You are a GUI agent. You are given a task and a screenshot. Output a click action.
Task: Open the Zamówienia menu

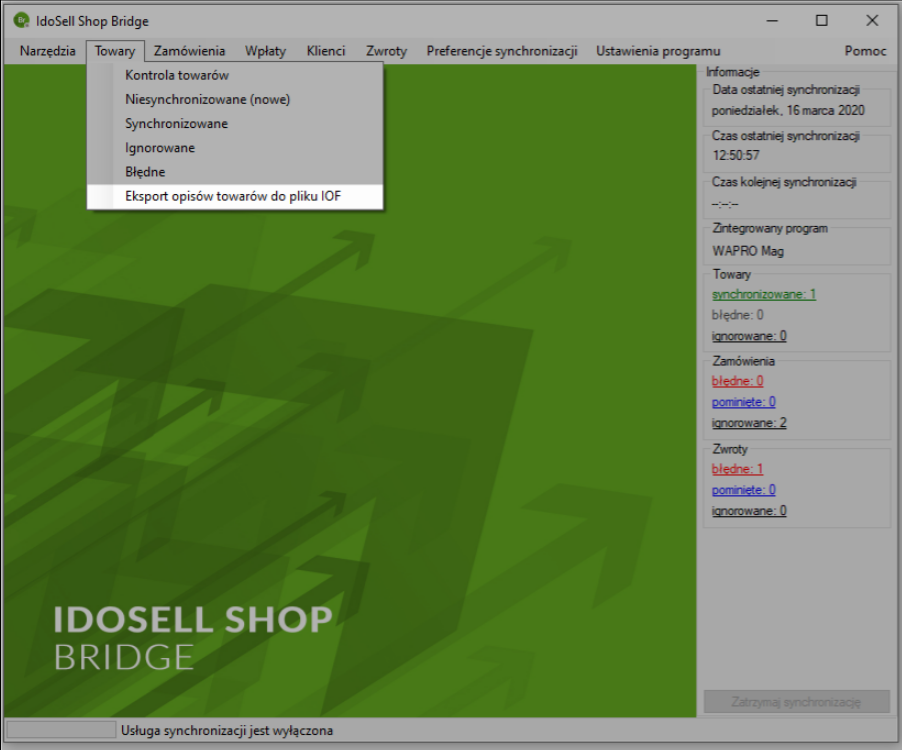point(189,51)
